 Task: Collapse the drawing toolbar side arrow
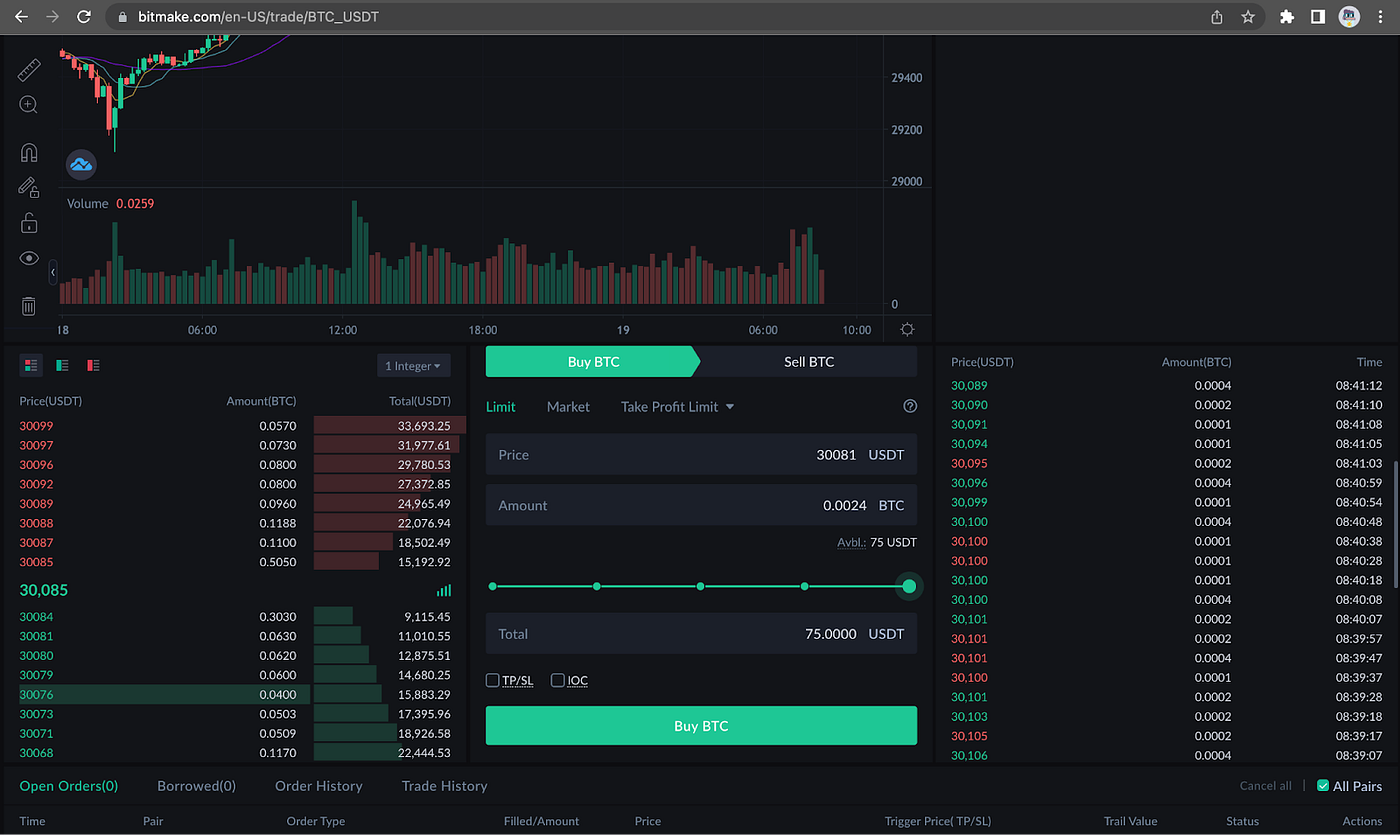click(x=53, y=272)
